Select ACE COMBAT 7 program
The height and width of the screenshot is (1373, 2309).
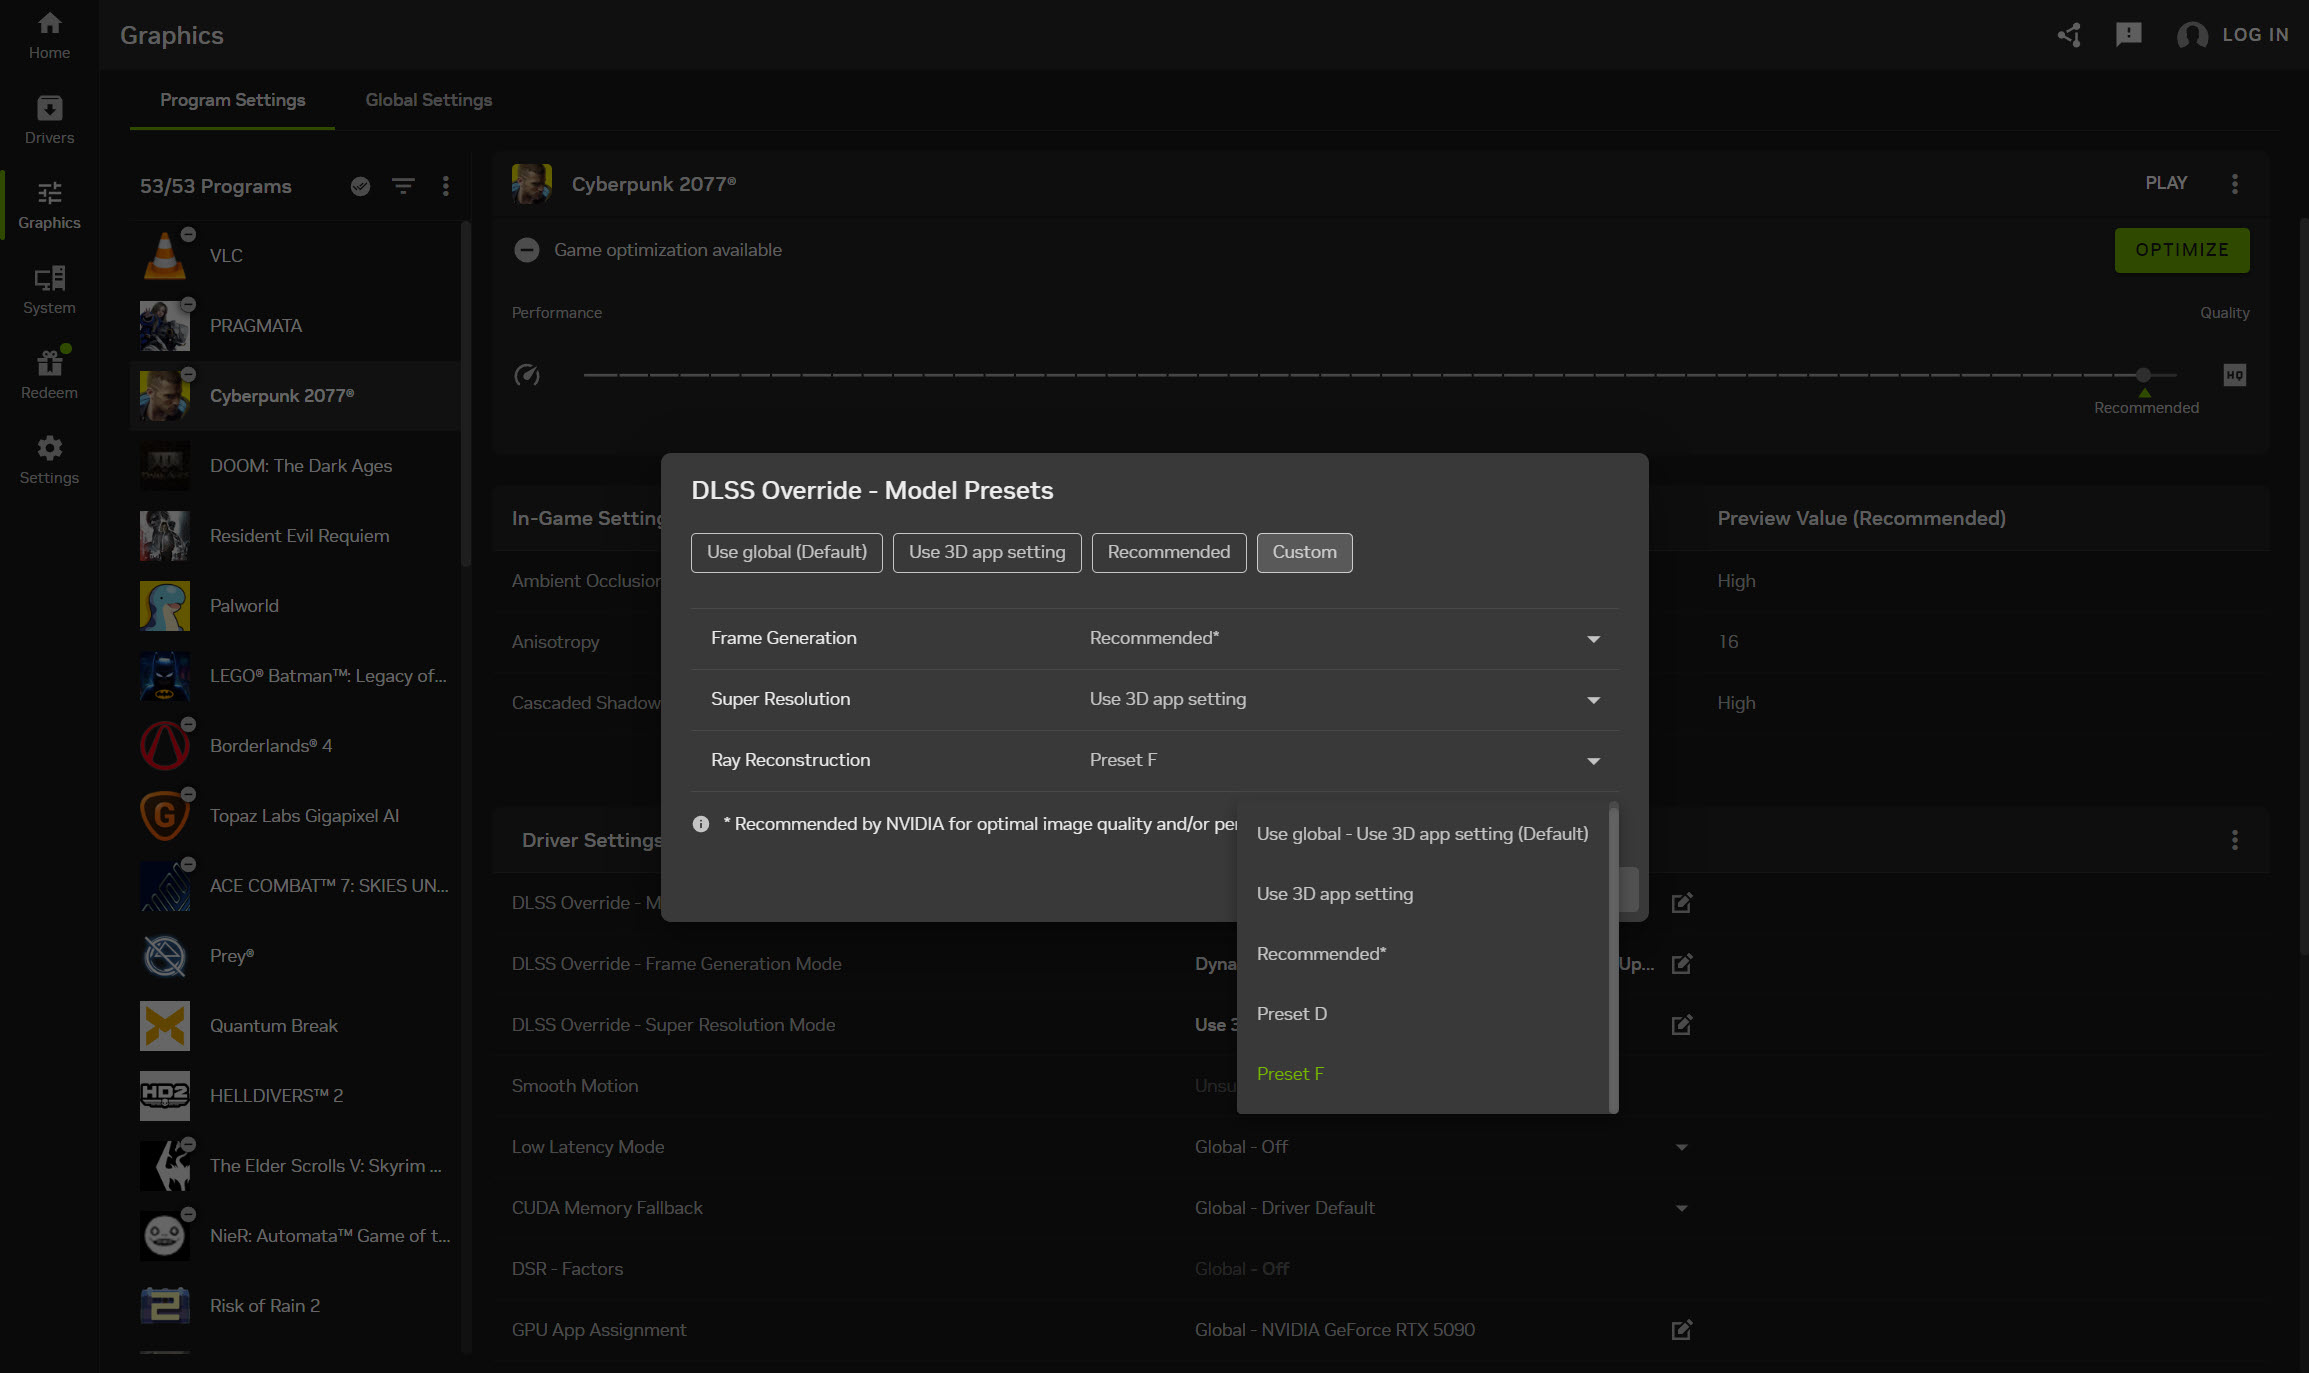pyautogui.click(x=295, y=886)
